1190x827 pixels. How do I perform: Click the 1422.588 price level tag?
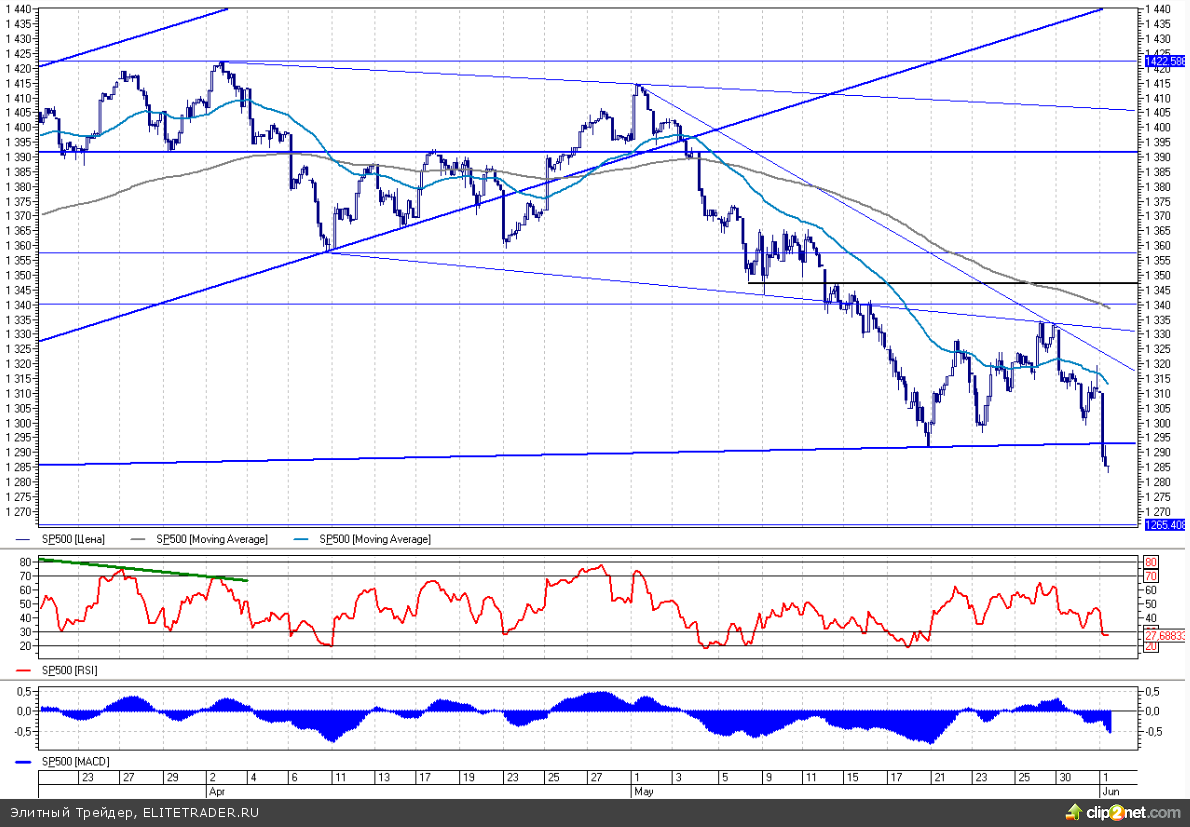[1163, 61]
